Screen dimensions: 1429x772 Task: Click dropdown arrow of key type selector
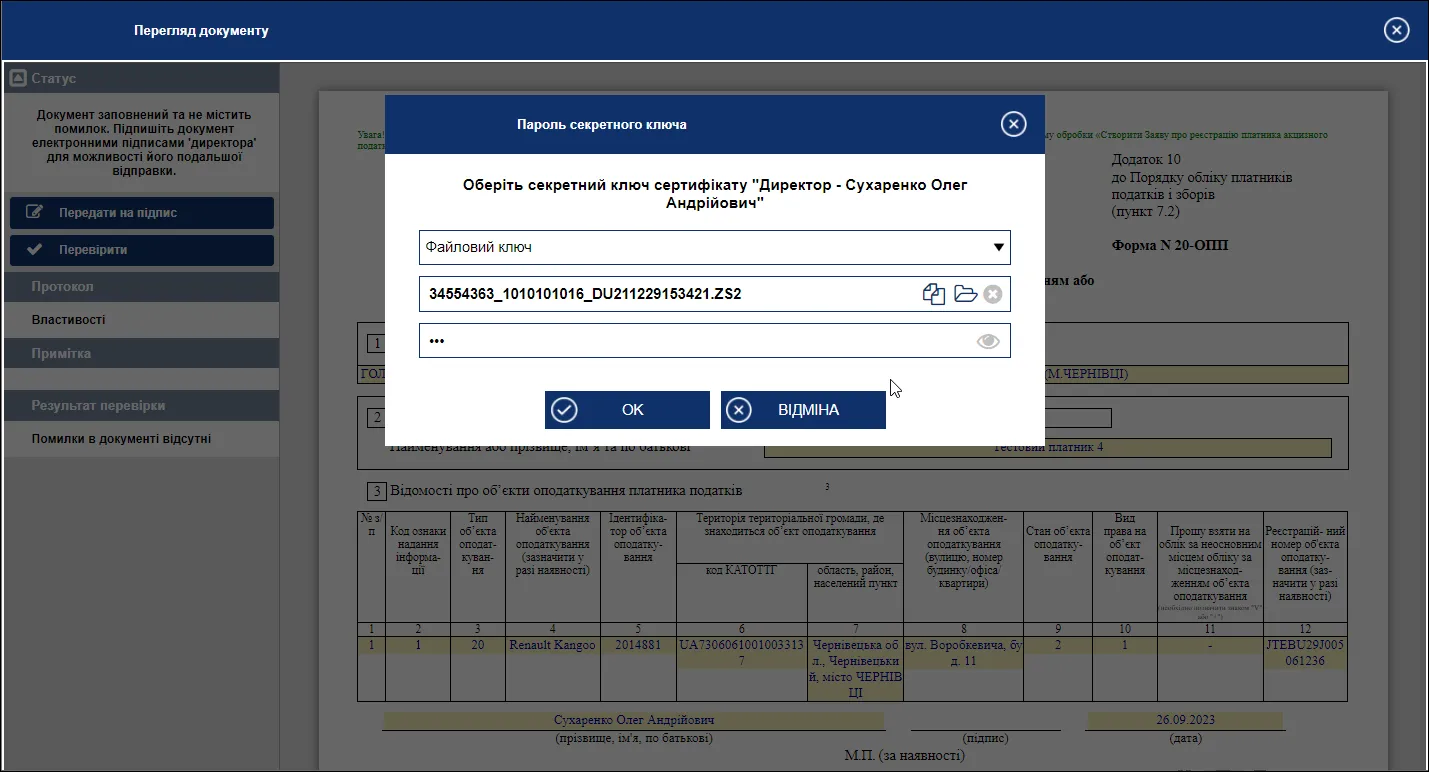[998, 247]
